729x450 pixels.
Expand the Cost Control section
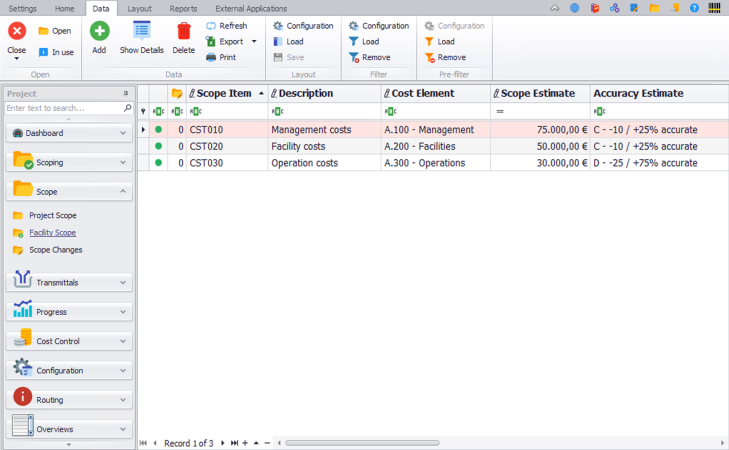(68, 341)
